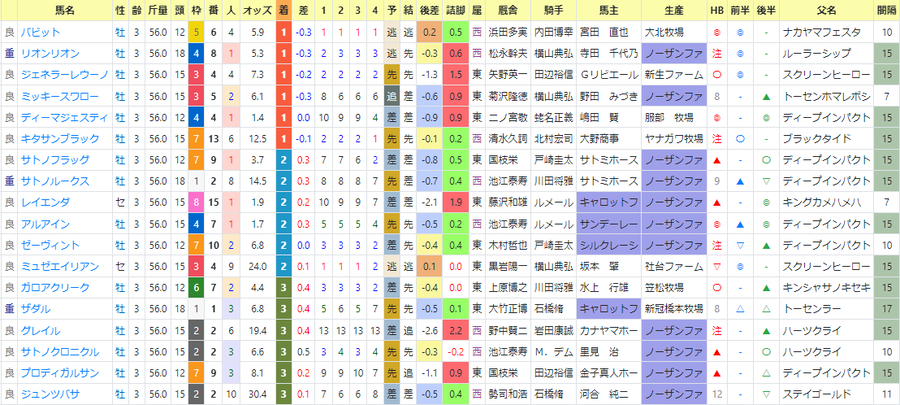Select odds value 12.5
The height and width of the screenshot is (405, 900).
click(257, 139)
